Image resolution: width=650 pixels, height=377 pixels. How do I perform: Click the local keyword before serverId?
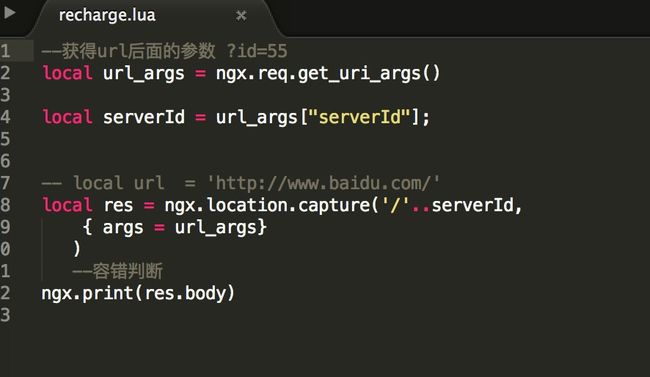(x=67, y=117)
